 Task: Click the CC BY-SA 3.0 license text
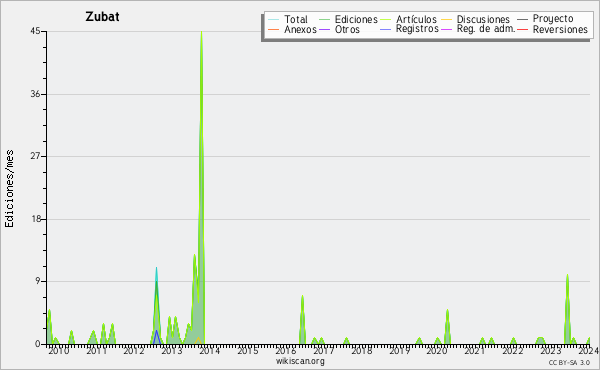(569, 362)
